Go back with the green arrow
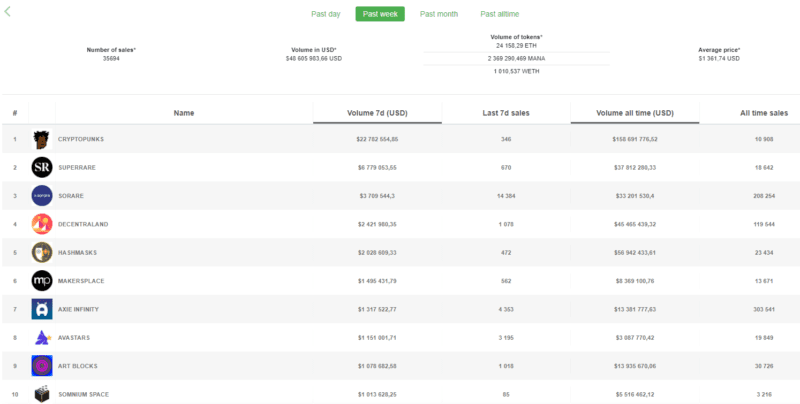Screen dimensions: 800x404 [x=7, y=11]
